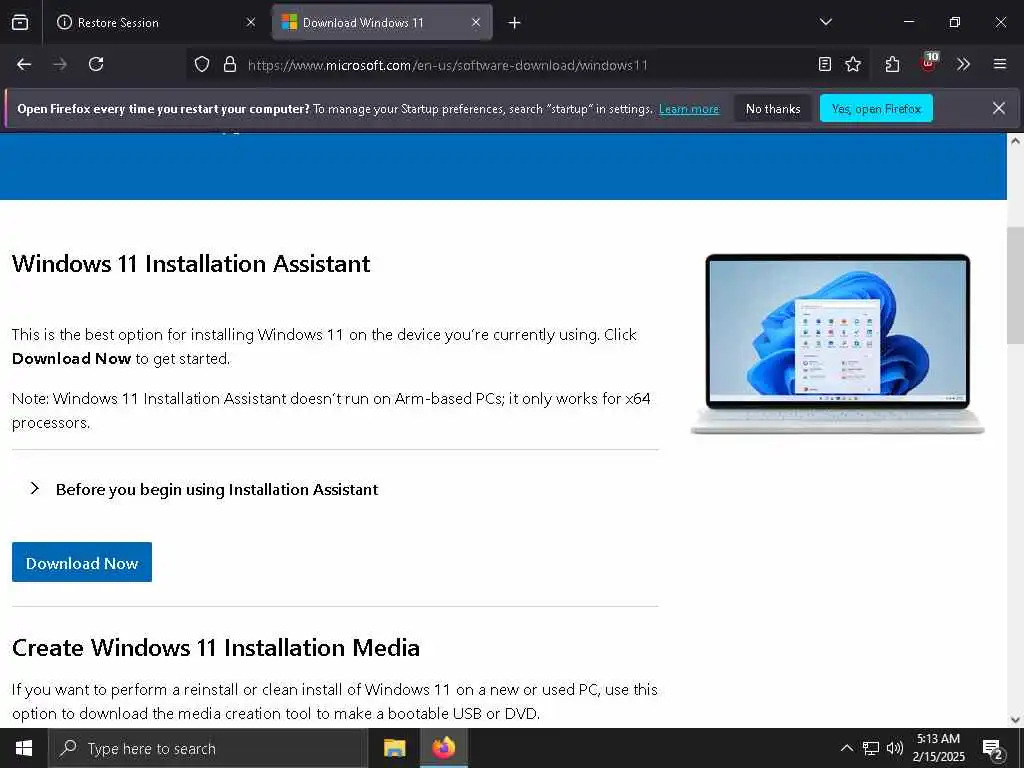This screenshot has height=768, width=1024.
Task: Click the Create Windows 11 Installation Media heading
Action: coord(216,648)
